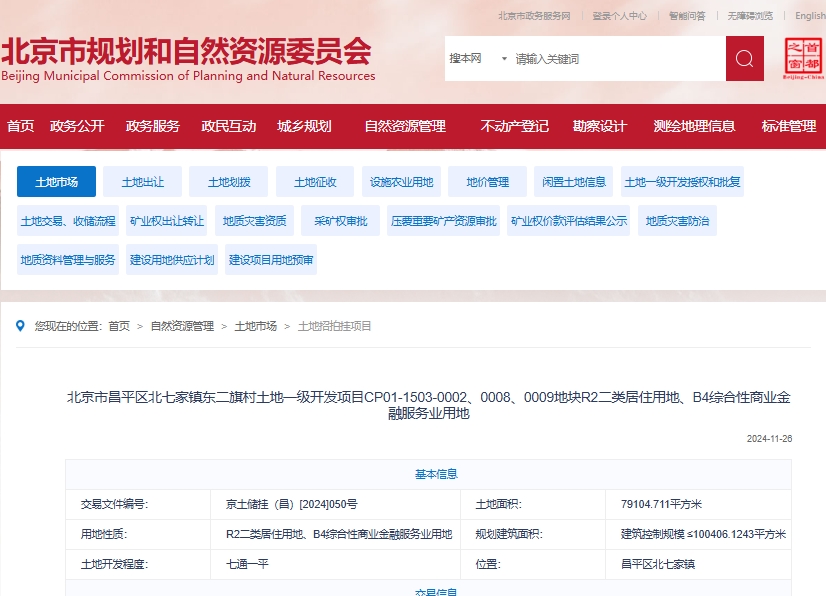Open the 建设用地供应计划 tab

tap(172, 260)
